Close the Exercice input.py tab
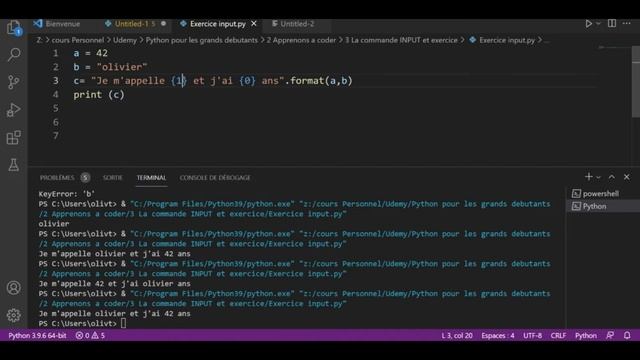 coord(254,24)
